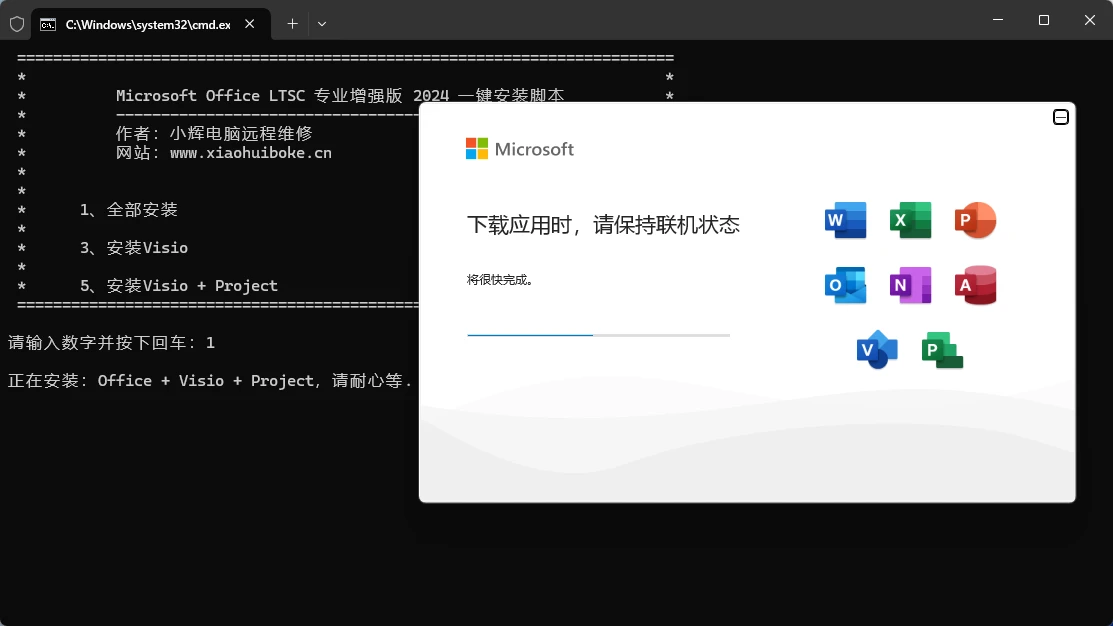Close the cmd.exe tab
Screen dimensions: 1113x626
(250, 24)
